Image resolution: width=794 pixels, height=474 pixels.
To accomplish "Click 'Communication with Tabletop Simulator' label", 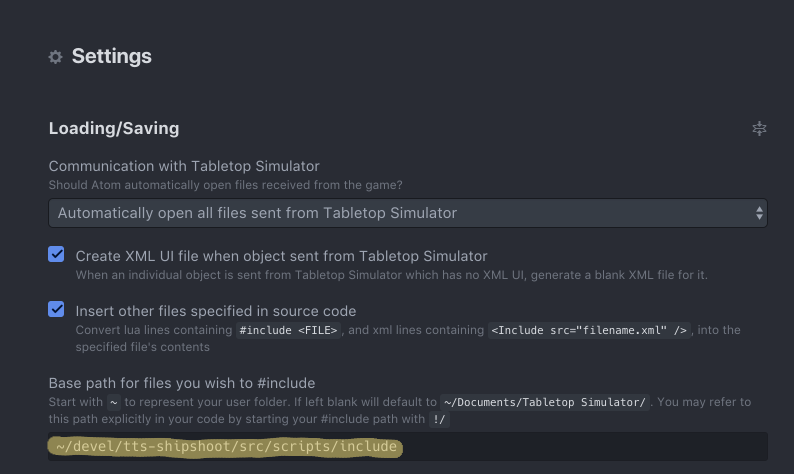I will [x=184, y=166].
